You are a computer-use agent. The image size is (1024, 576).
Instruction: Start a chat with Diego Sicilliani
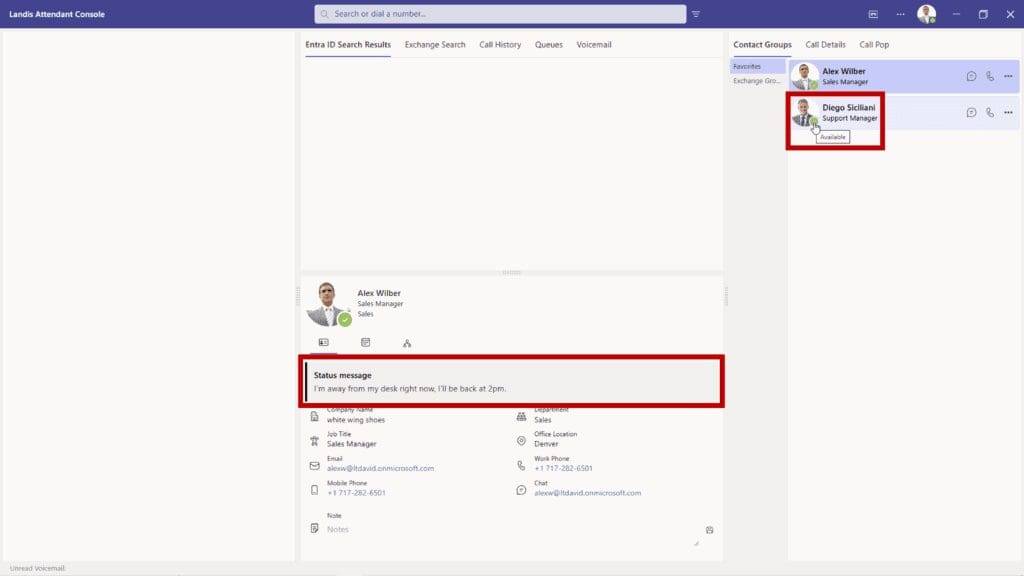tap(971, 112)
